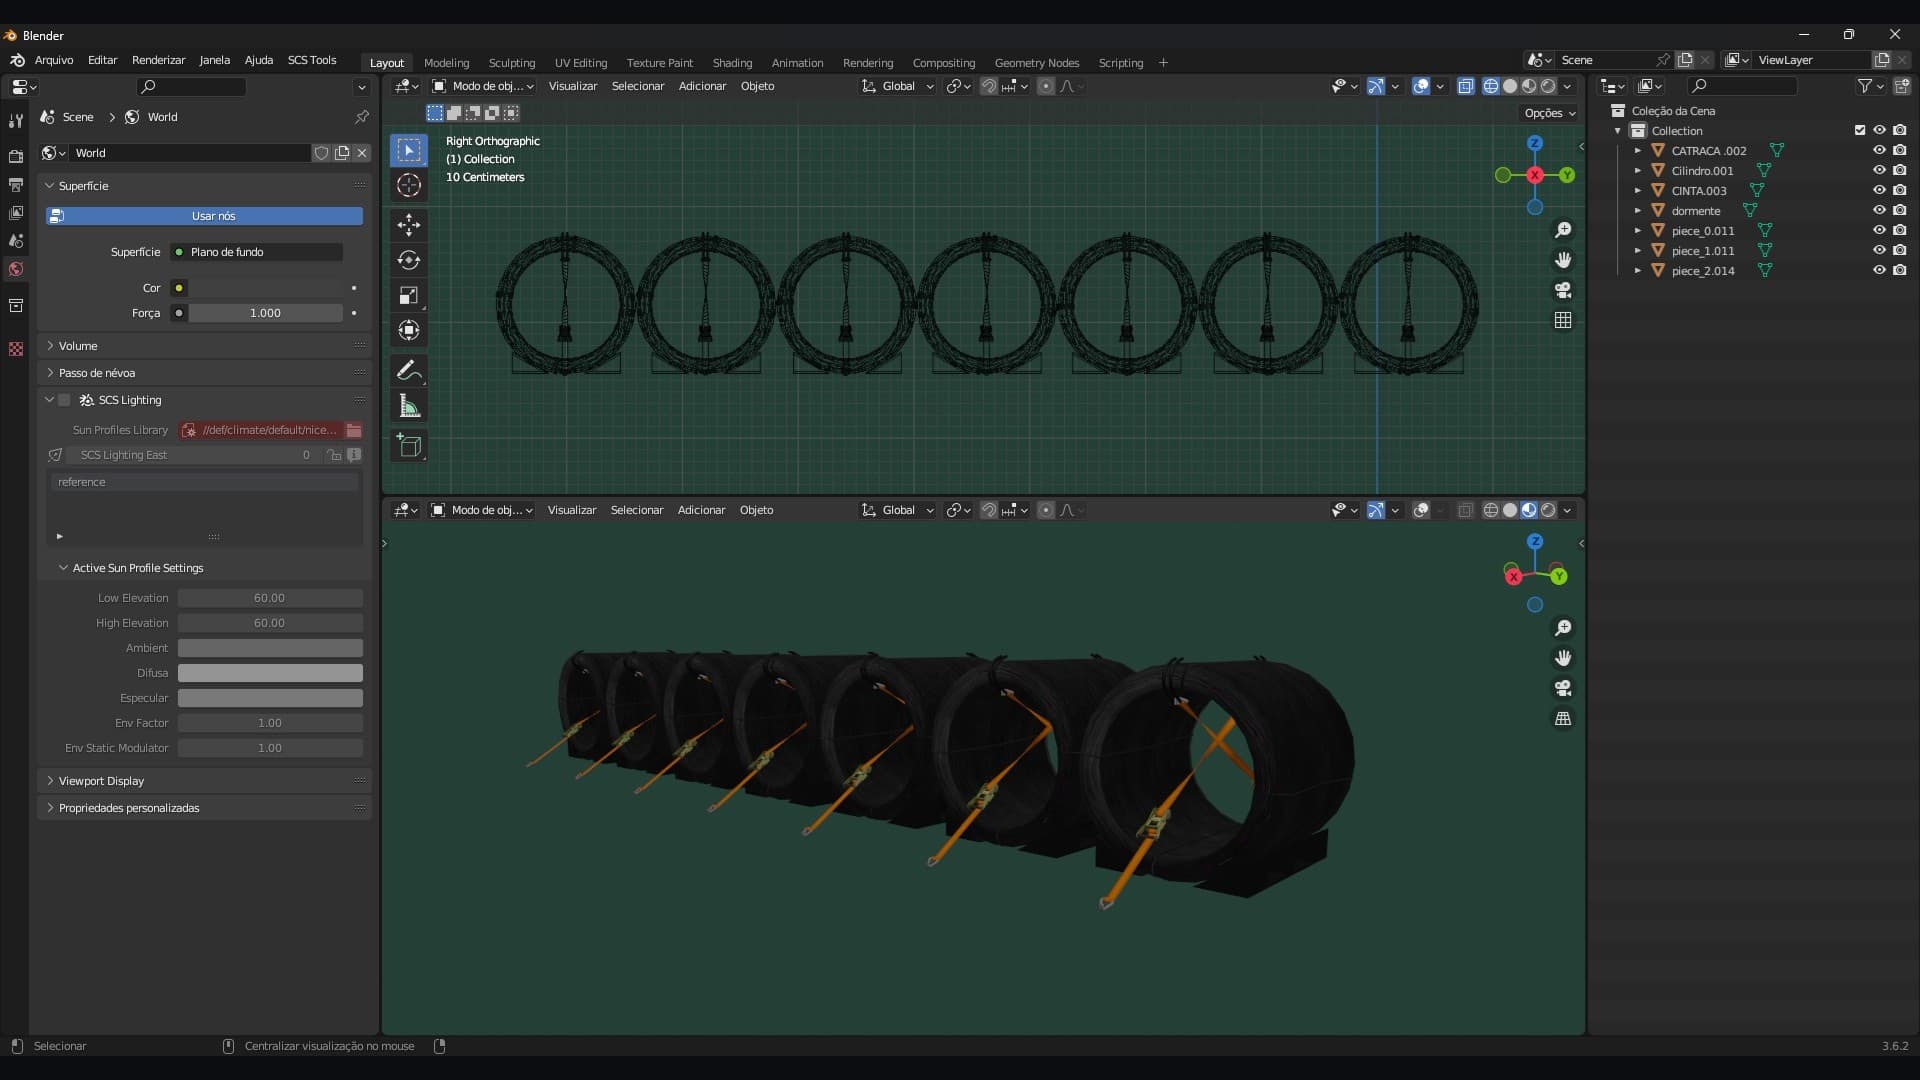Screen dimensions: 1920x1080
Task: Click the zoom magnifier in the bottom viewport
Action: click(x=1563, y=628)
